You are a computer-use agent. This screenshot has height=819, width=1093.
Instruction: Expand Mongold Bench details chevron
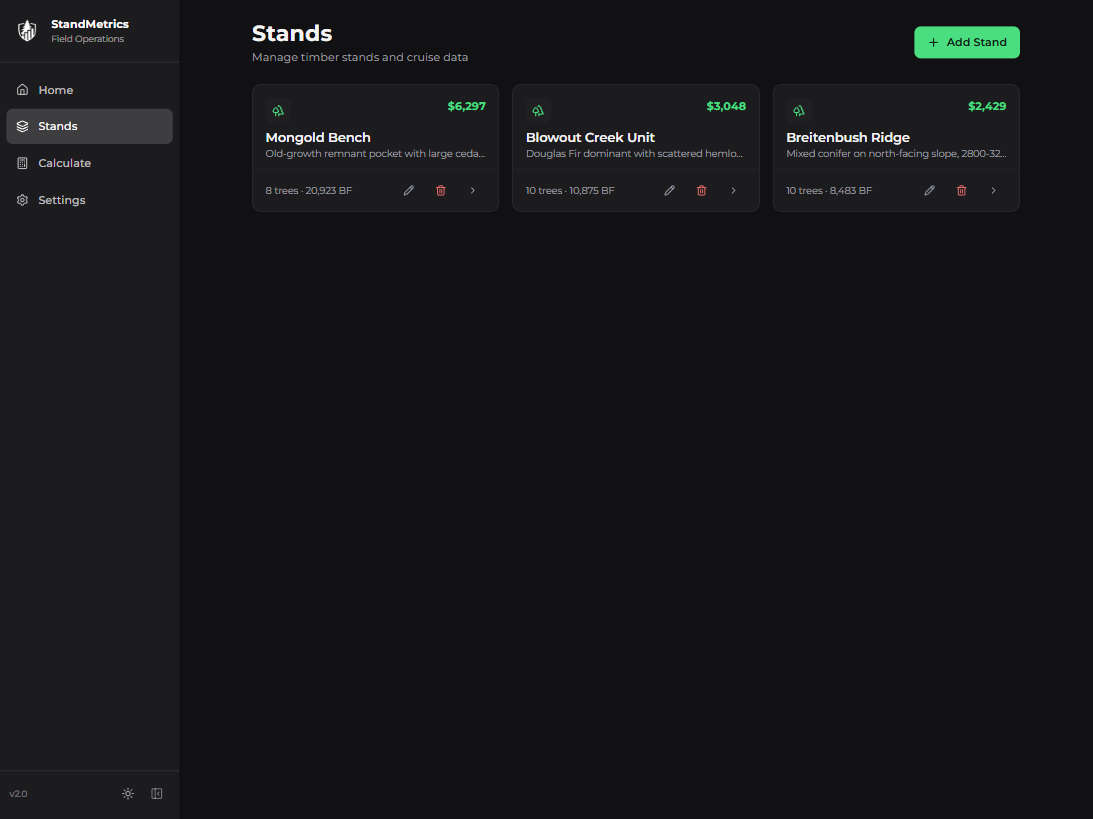[473, 190]
